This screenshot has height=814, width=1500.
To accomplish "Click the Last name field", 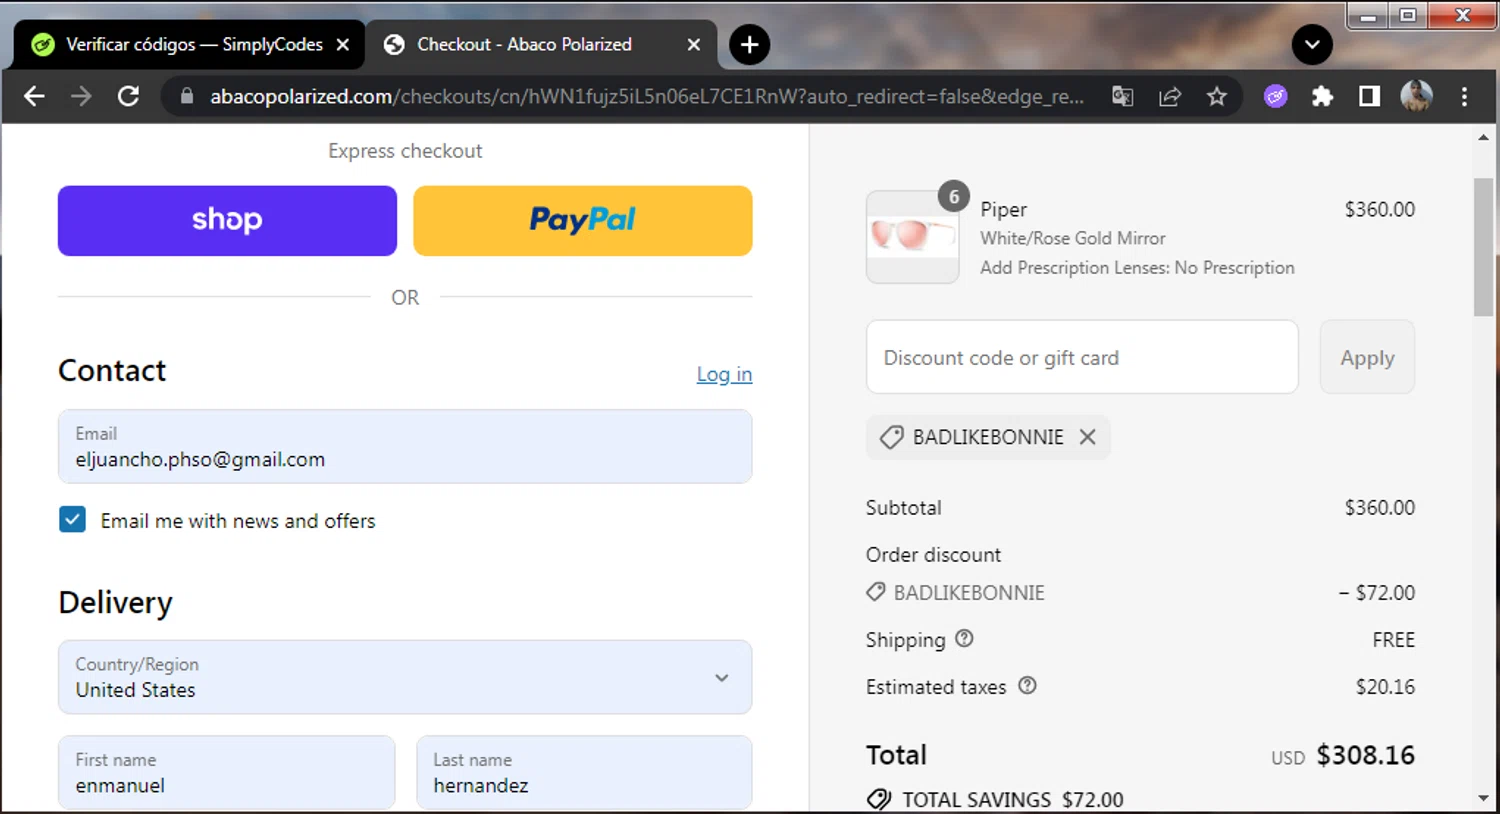I will click(584, 772).
